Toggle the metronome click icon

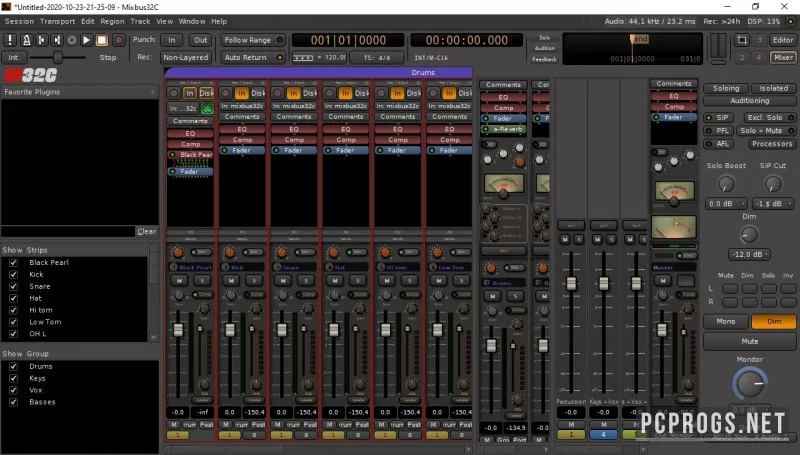click(x=26, y=40)
